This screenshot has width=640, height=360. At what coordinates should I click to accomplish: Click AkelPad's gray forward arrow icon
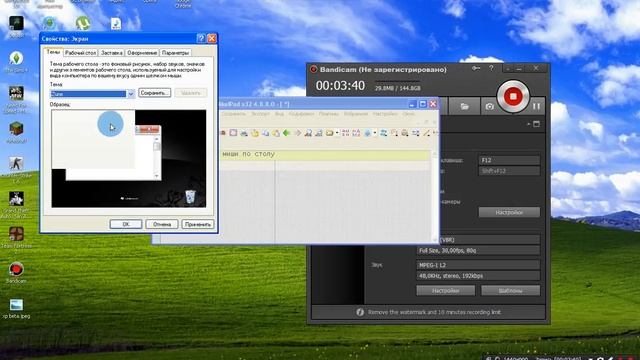tap(297, 133)
